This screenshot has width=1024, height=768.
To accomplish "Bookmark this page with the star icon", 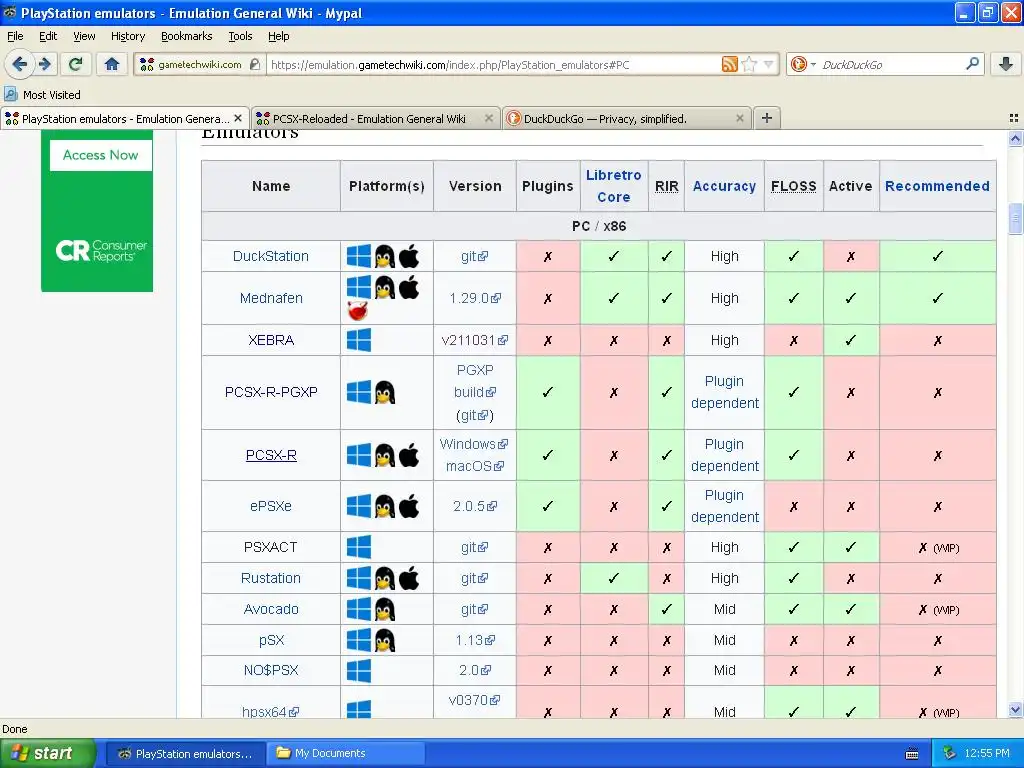I will point(749,64).
